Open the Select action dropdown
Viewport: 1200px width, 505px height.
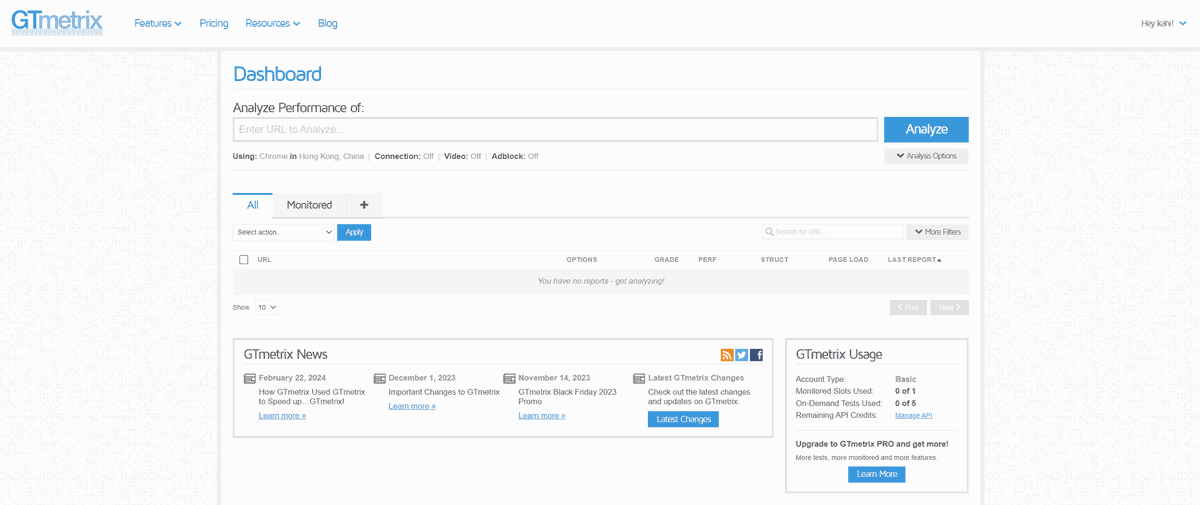point(284,232)
